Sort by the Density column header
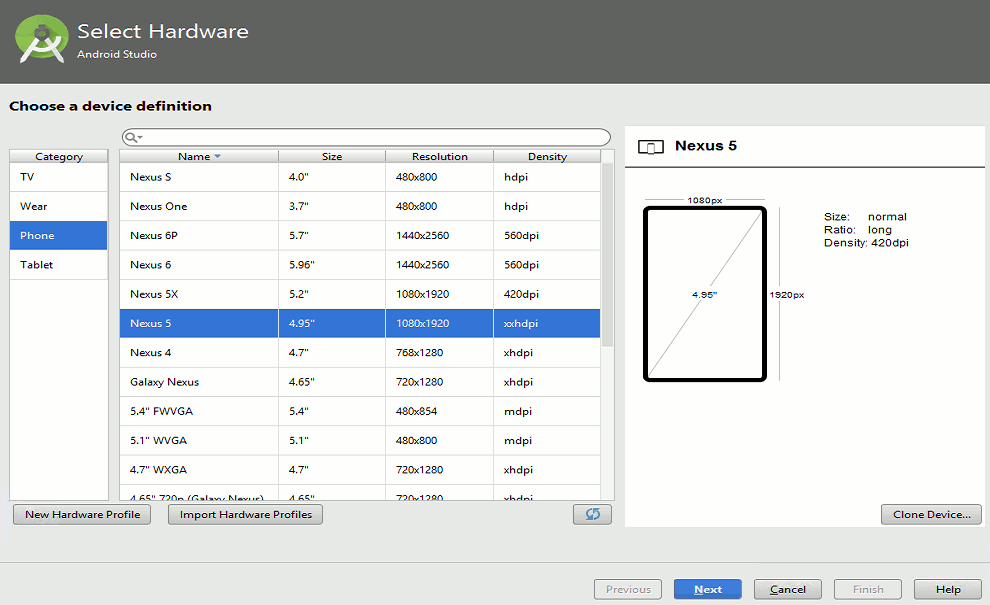This screenshot has height=605, width=990. [x=547, y=157]
